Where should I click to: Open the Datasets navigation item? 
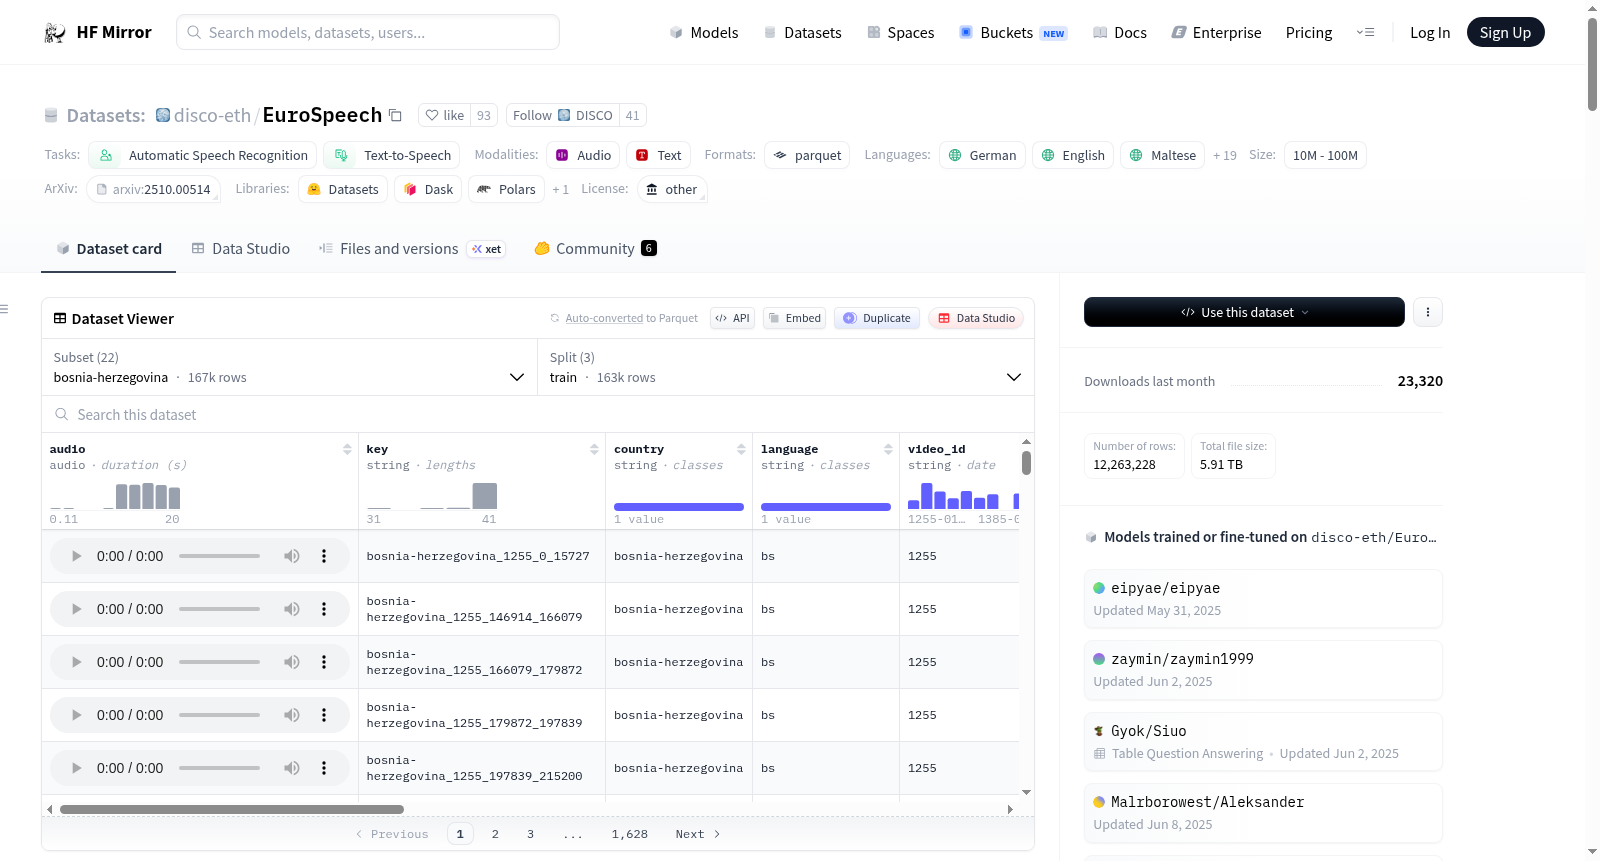click(x=803, y=33)
